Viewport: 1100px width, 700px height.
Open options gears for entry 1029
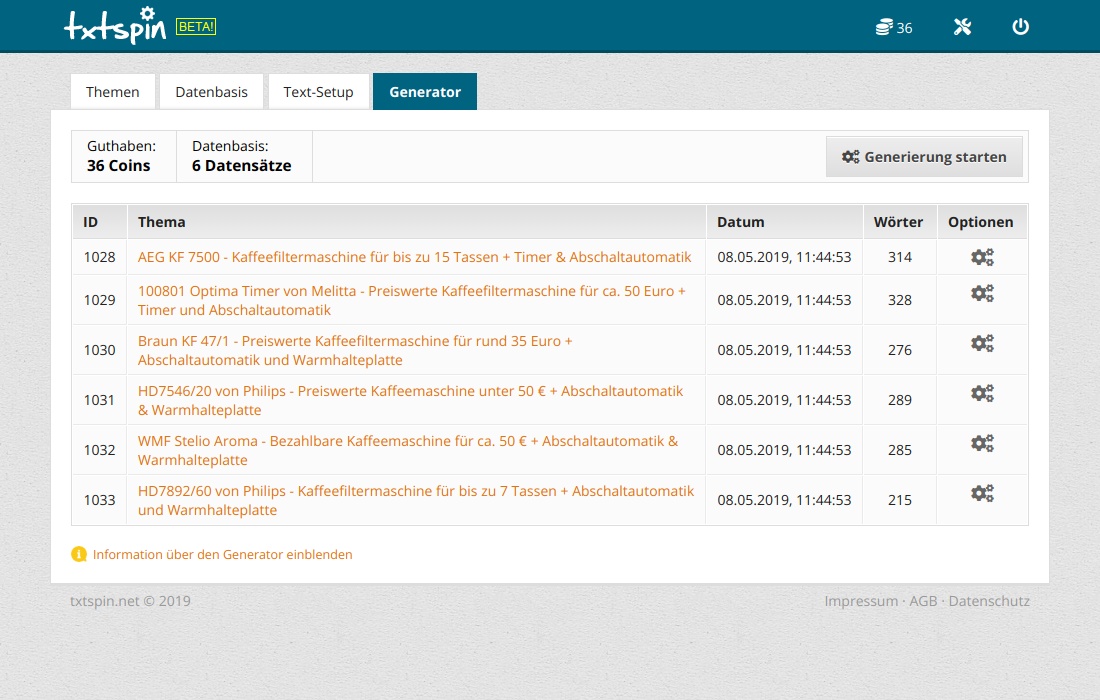click(x=982, y=293)
